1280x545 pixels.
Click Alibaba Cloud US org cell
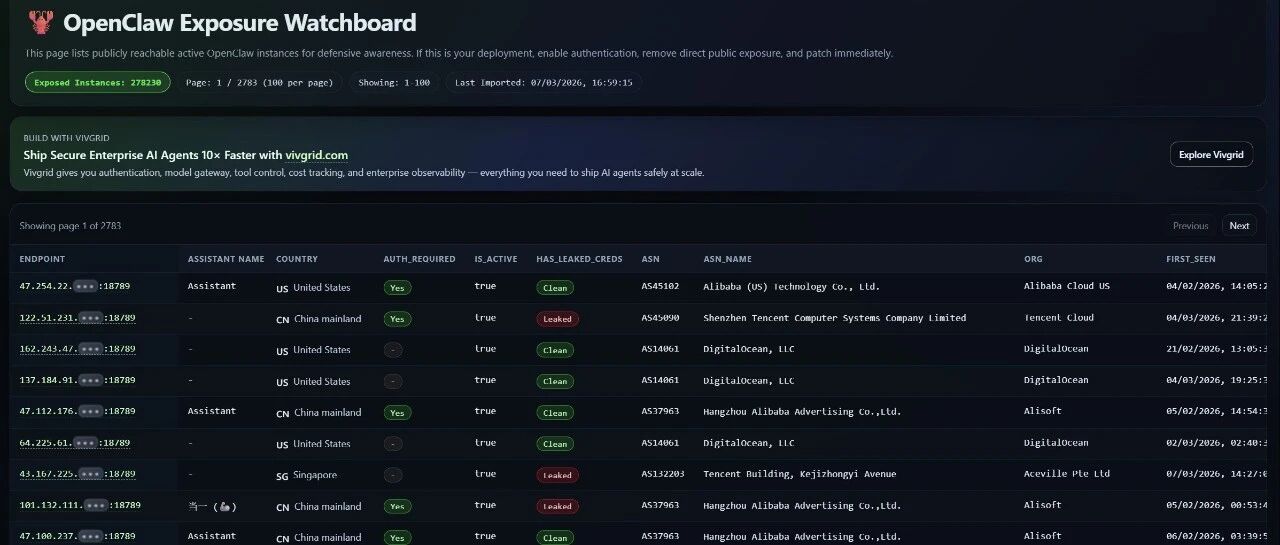1067,286
